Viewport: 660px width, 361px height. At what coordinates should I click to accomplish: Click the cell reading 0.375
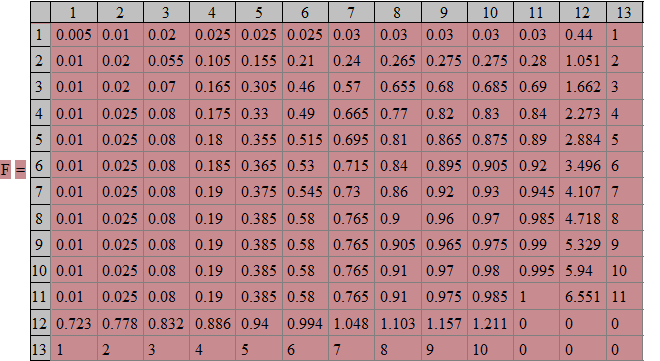click(259, 191)
